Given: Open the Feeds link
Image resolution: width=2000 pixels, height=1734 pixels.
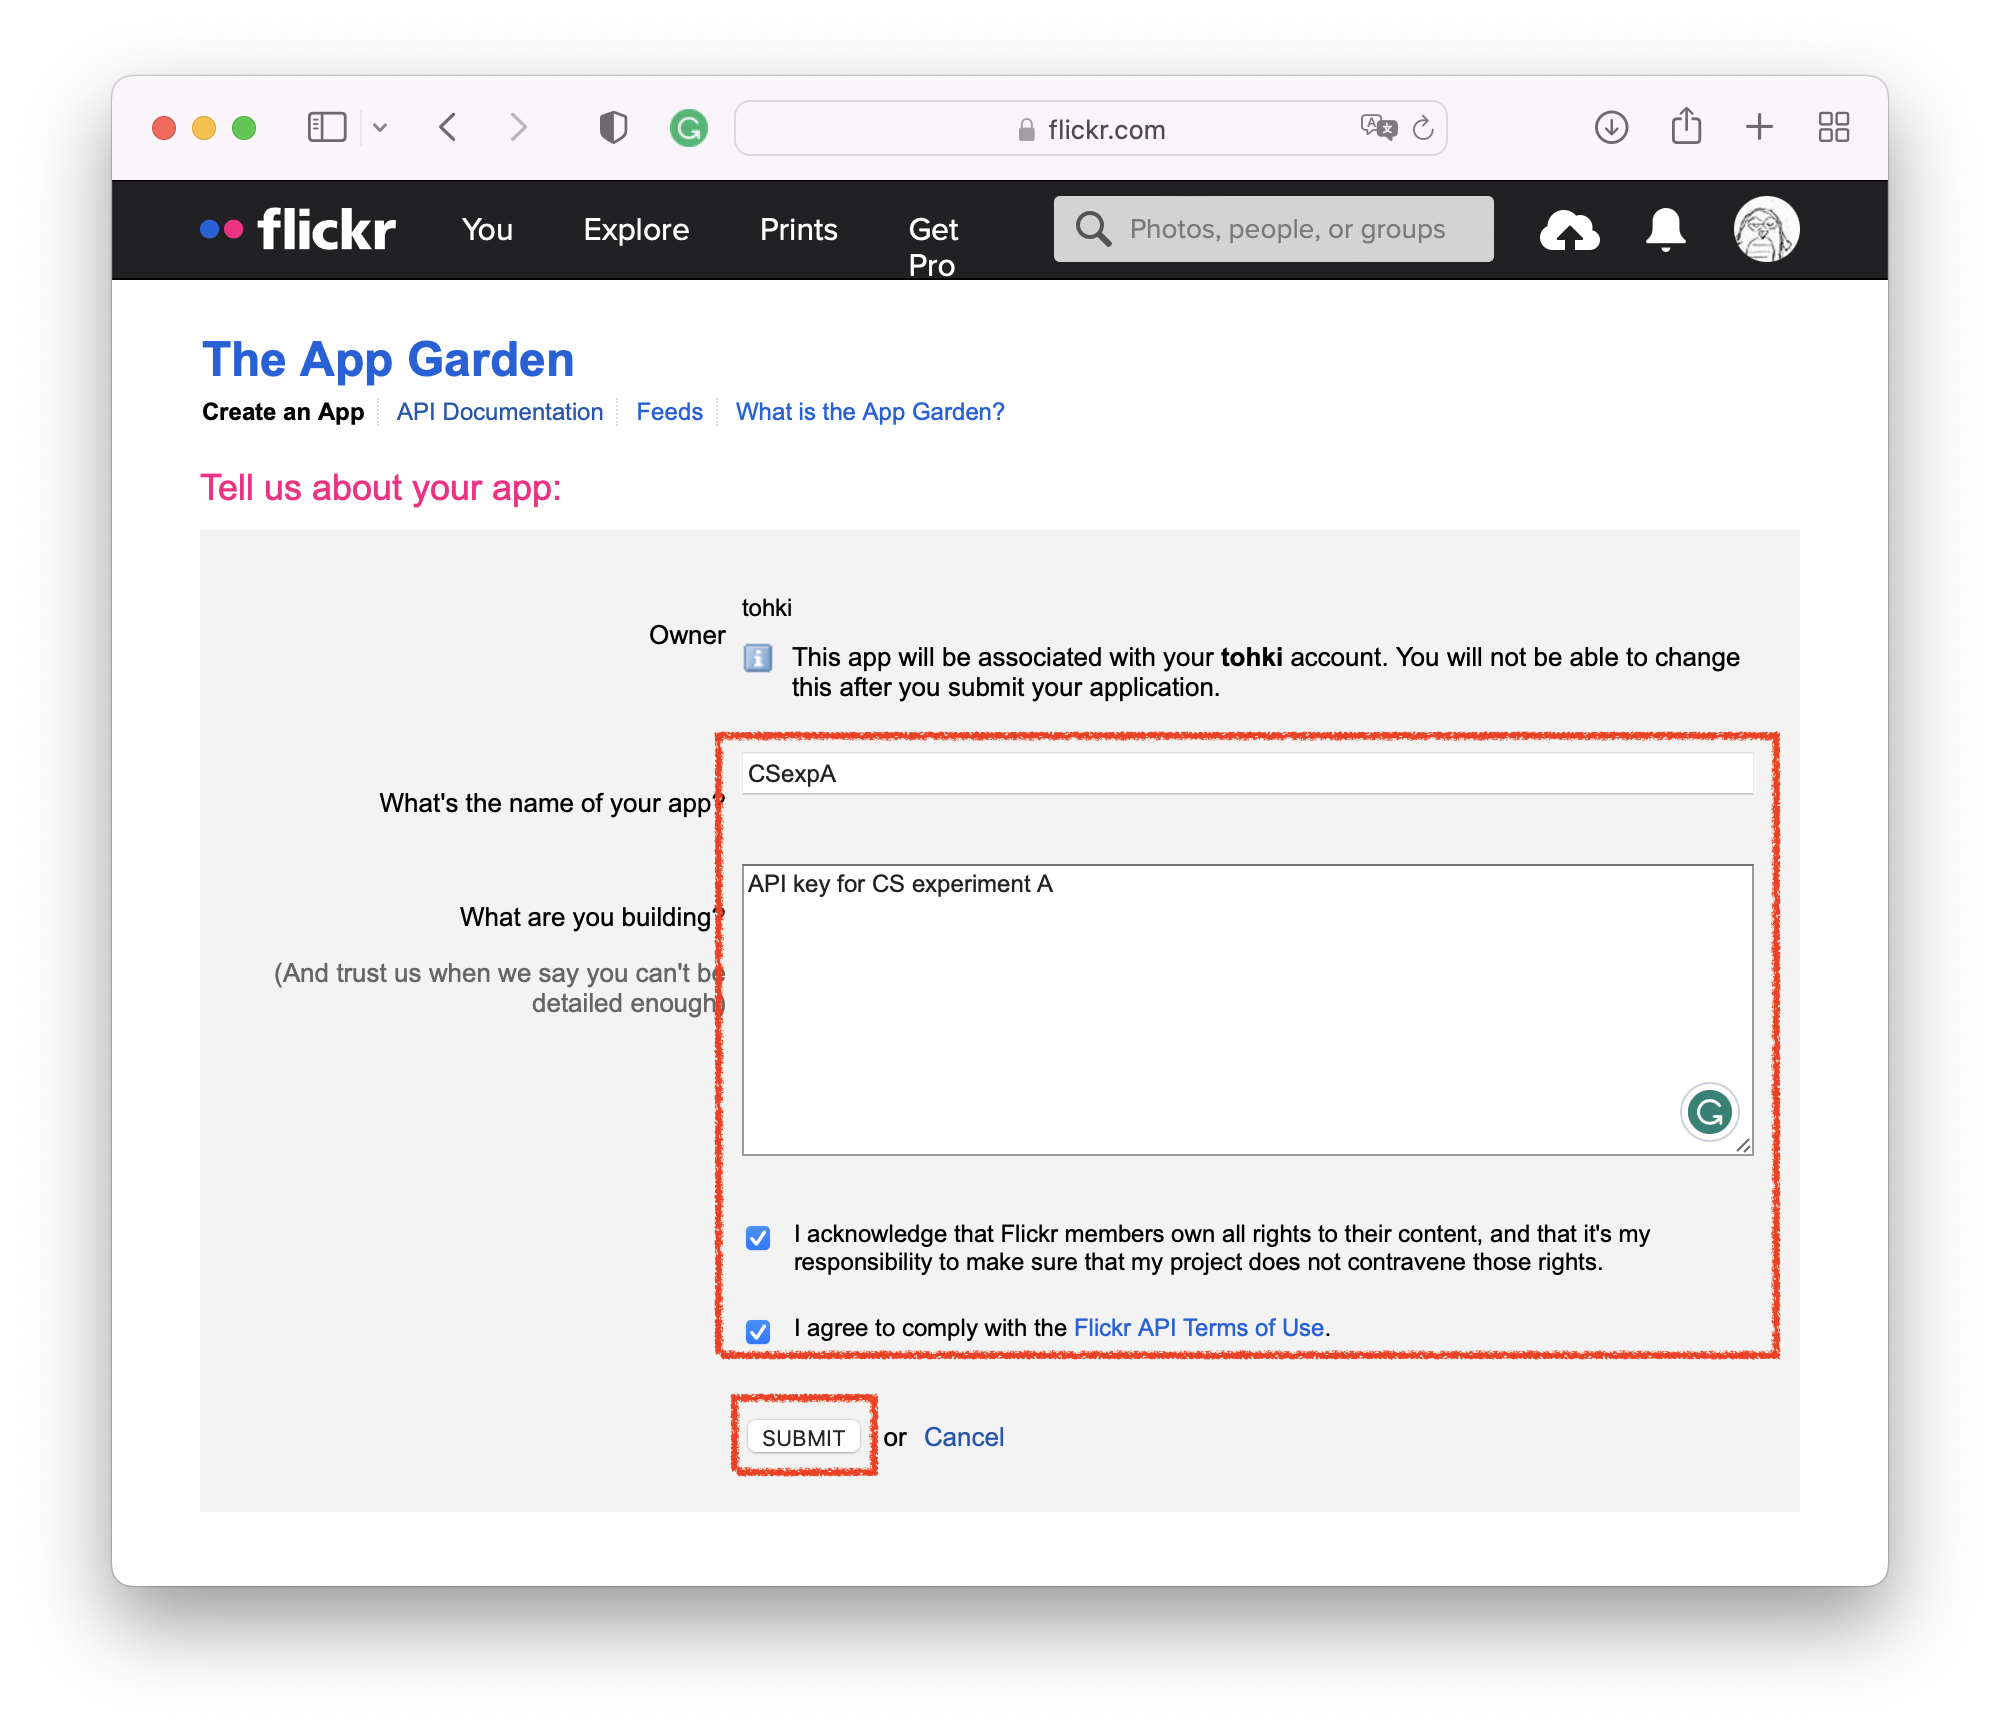Looking at the screenshot, I should [669, 412].
